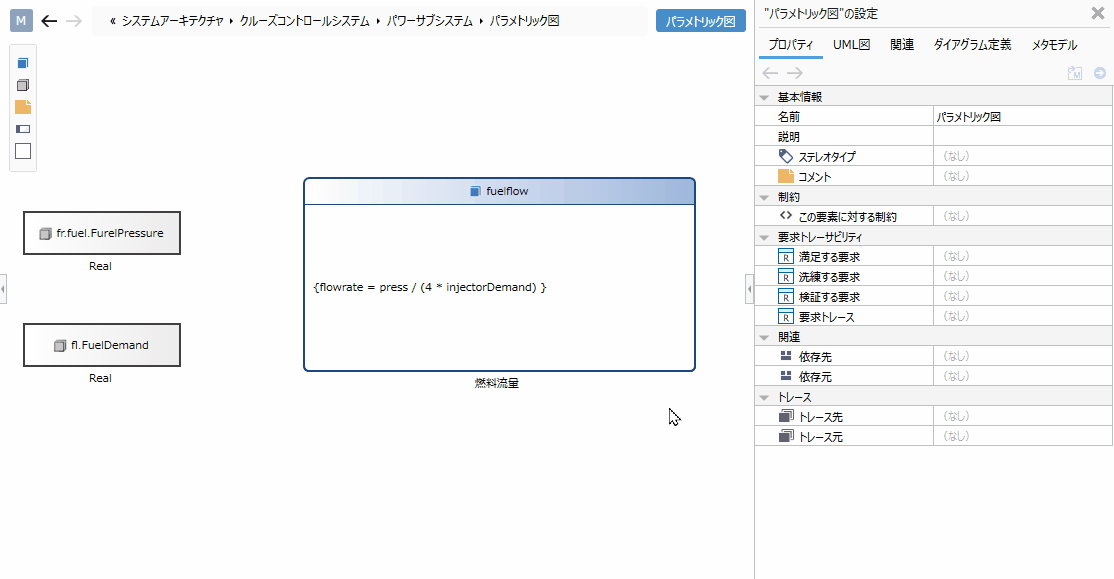
Task: Go forward with the grayed right arrow
Action: click(74, 21)
